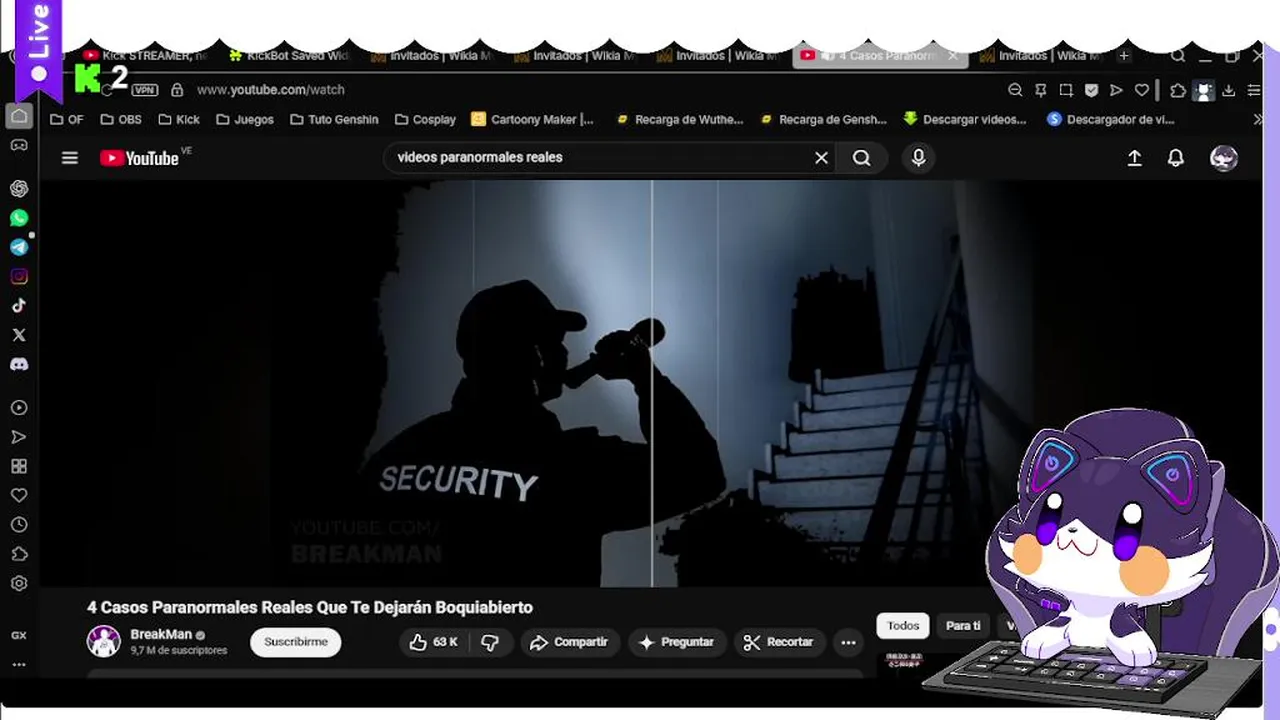Switch to KickBot Saved Wid tab
Screen dimensions: 1280x720
click(x=290, y=56)
